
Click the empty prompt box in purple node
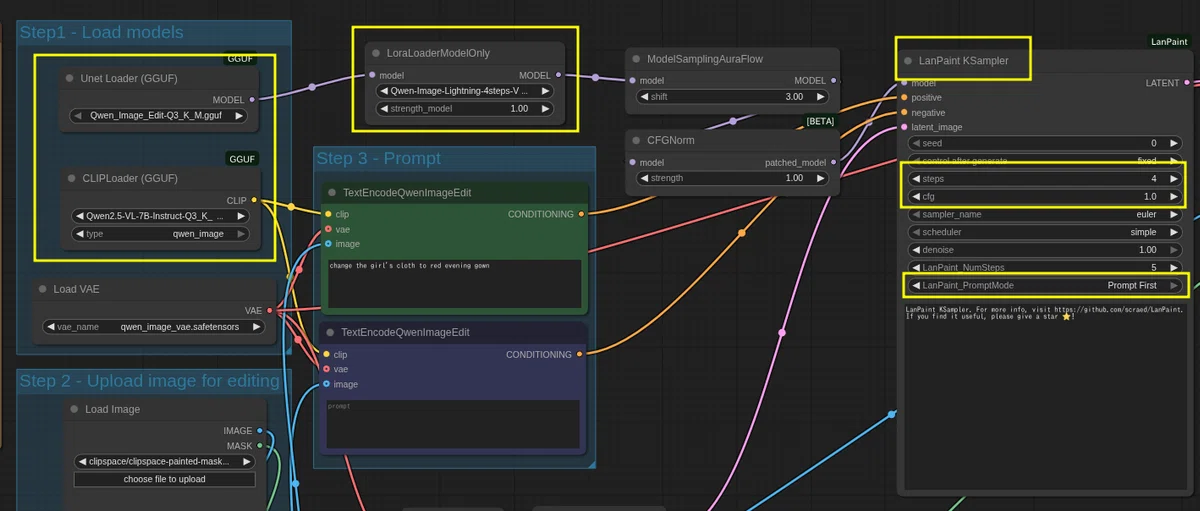tap(453, 424)
